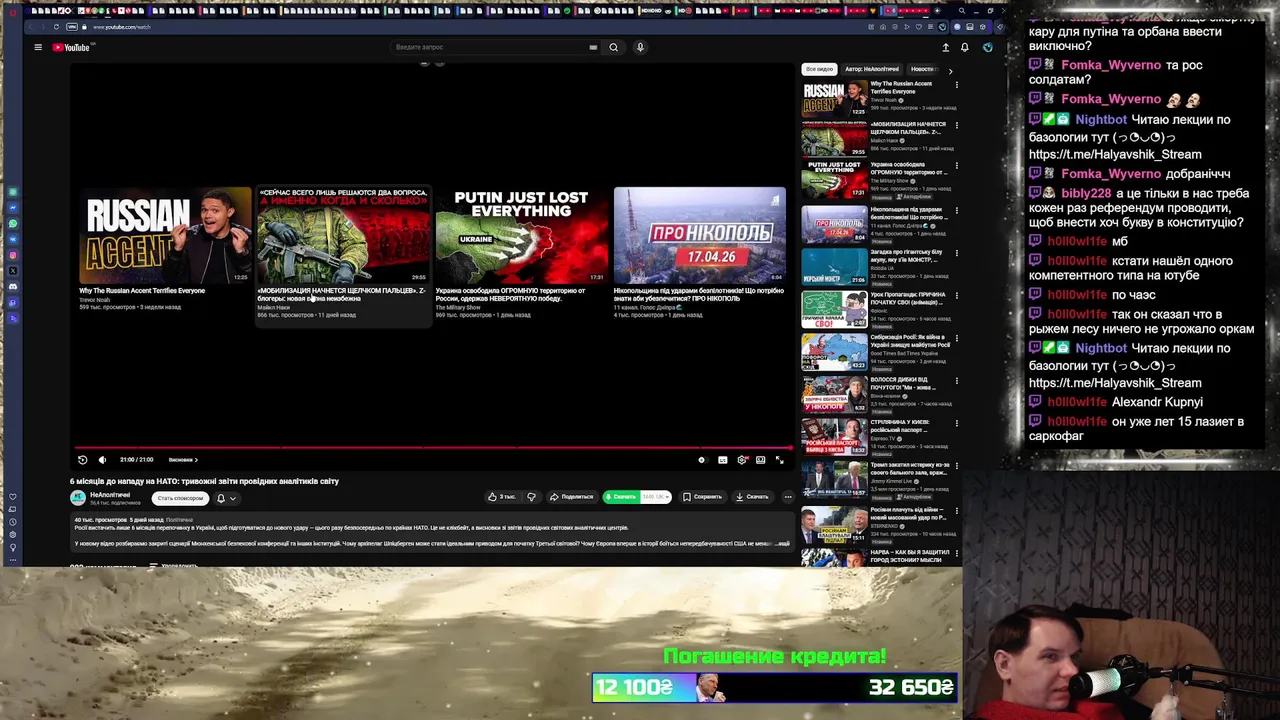The width and height of the screenshot is (1280, 720).
Task: Open the YouTube hamburger guide menu
Action: [38, 47]
